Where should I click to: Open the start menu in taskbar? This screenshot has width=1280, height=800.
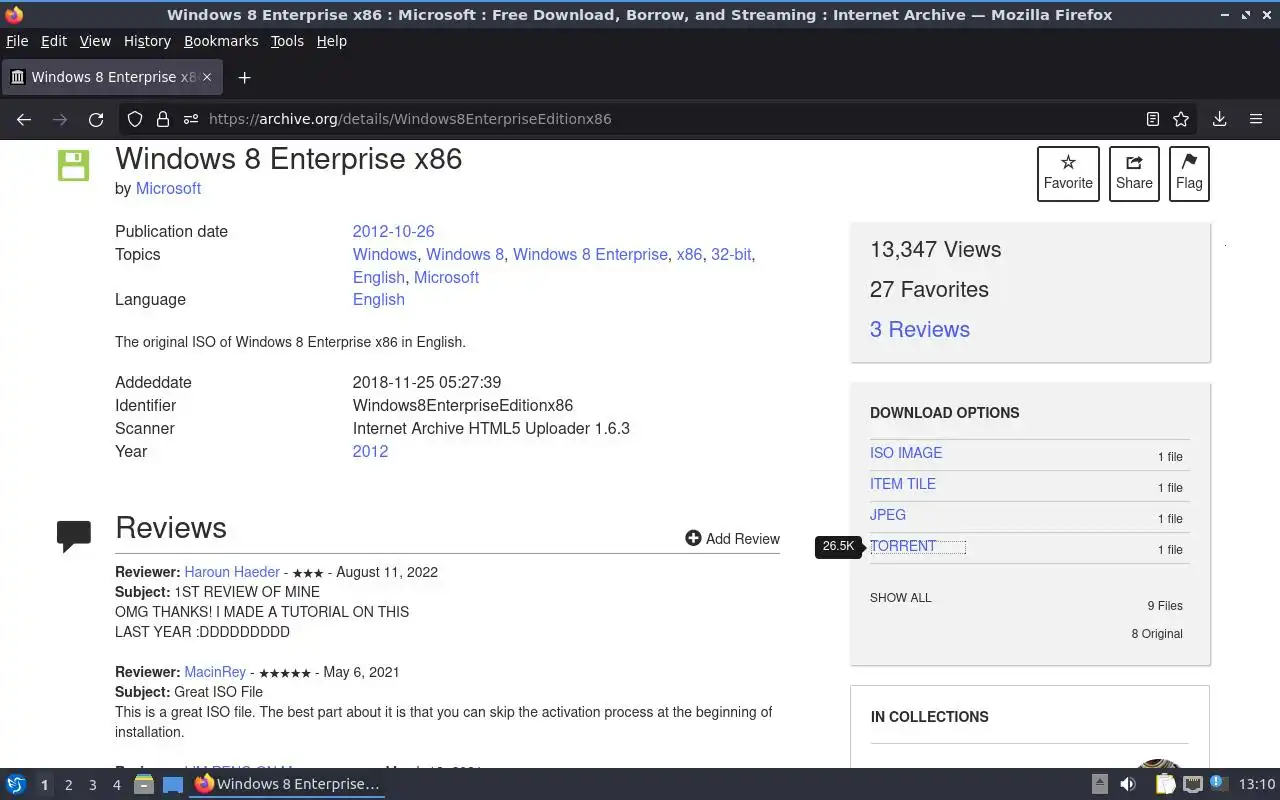click(x=16, y=784)
